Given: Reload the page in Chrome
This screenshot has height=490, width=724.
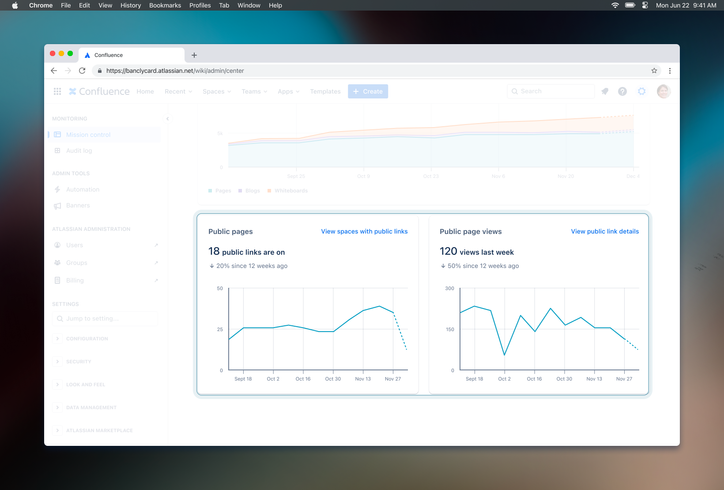Looking at the screenshot, I should [x=82, y=71].
